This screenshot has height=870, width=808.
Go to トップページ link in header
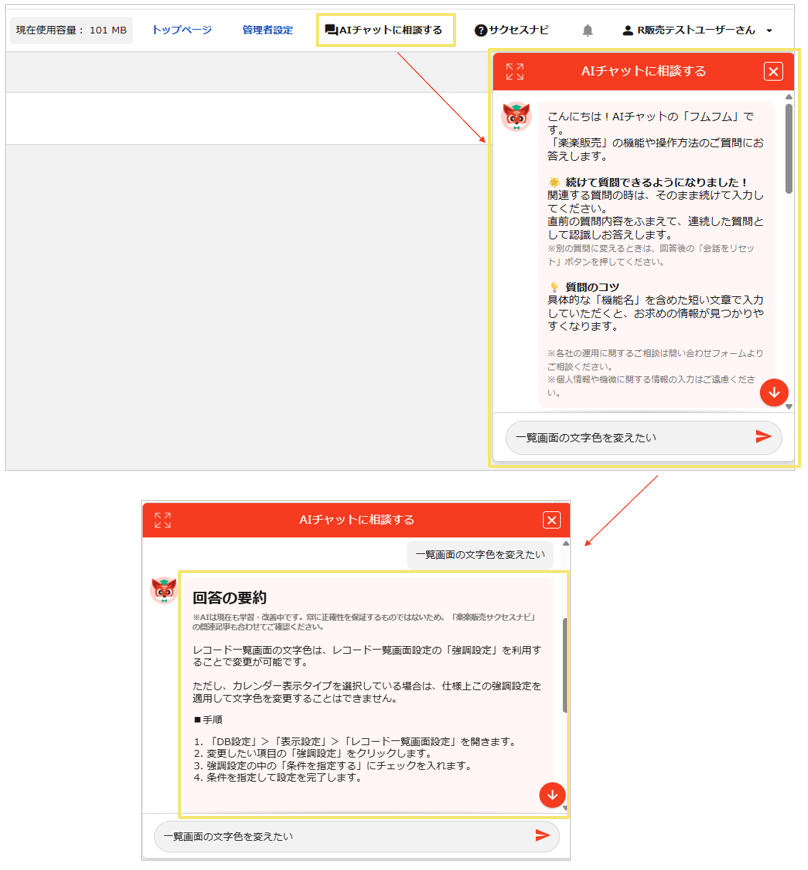click(182, 30)
